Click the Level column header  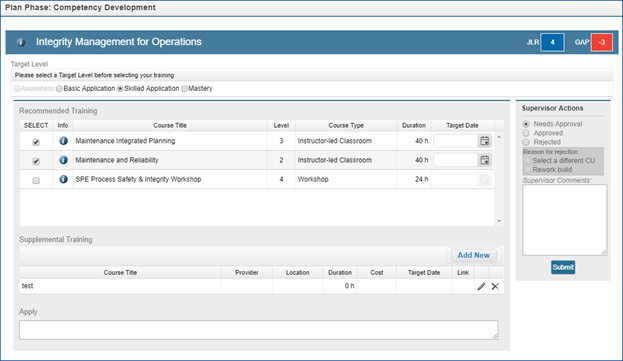click(281, 125)
